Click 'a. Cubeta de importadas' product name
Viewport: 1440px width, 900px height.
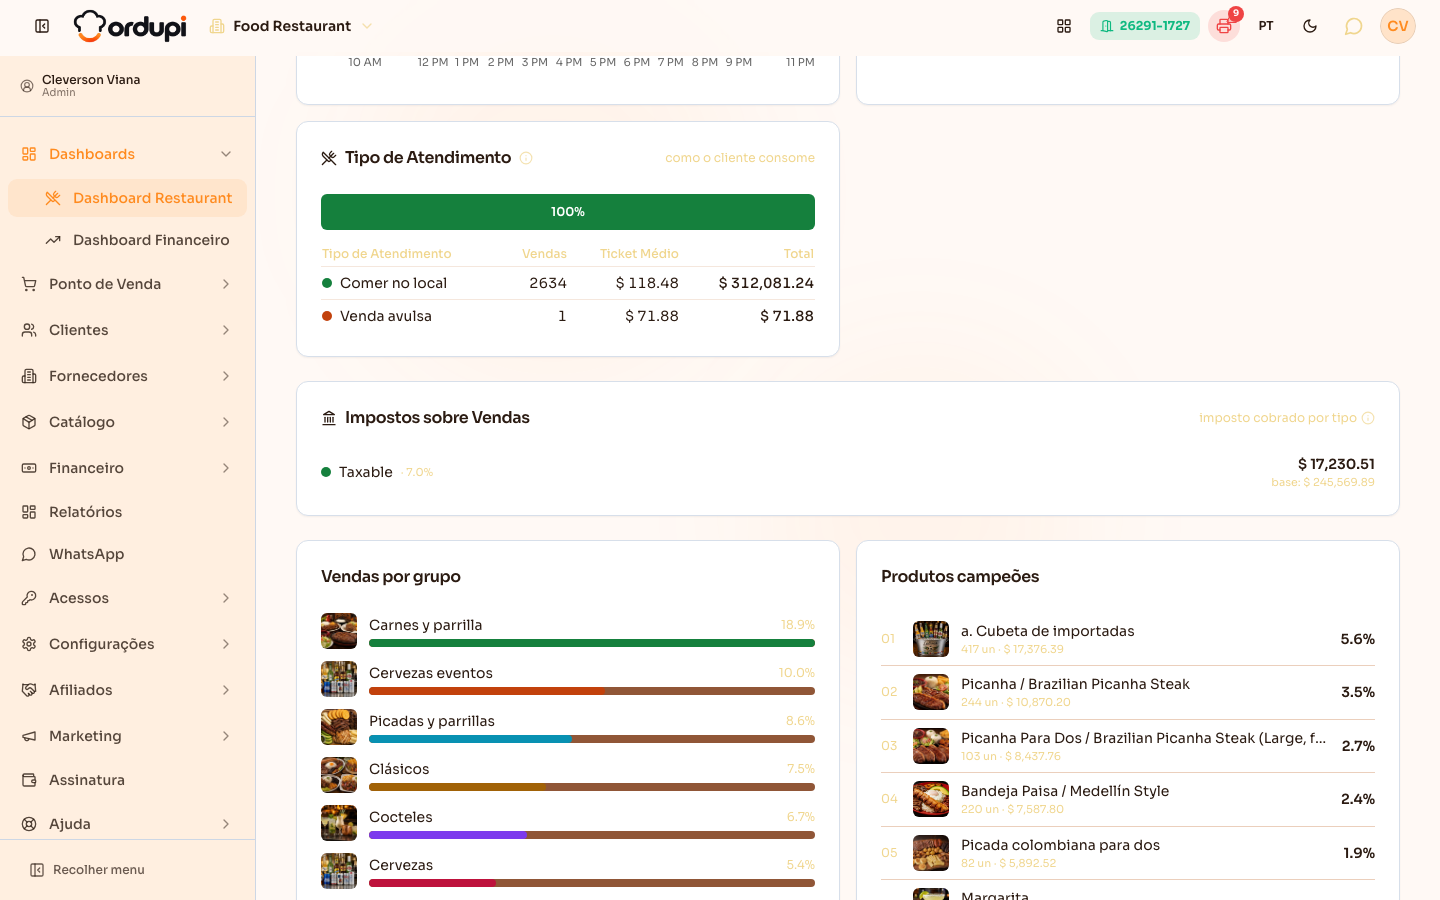coord(1048,631)
